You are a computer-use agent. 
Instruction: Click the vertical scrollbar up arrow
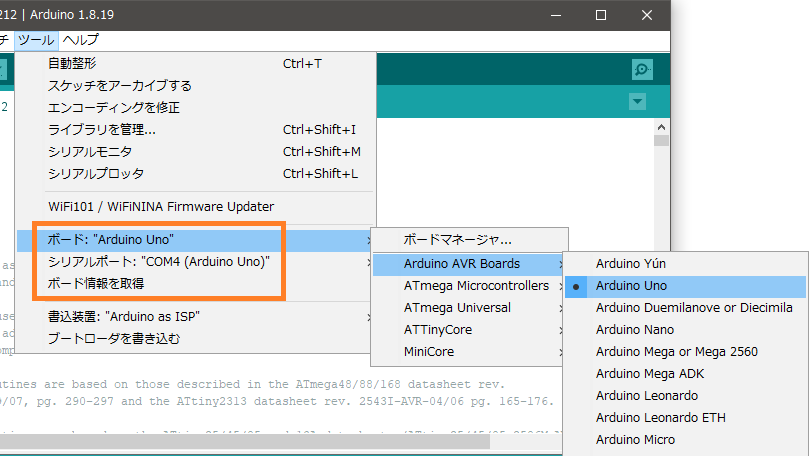[x=661, y=127]
